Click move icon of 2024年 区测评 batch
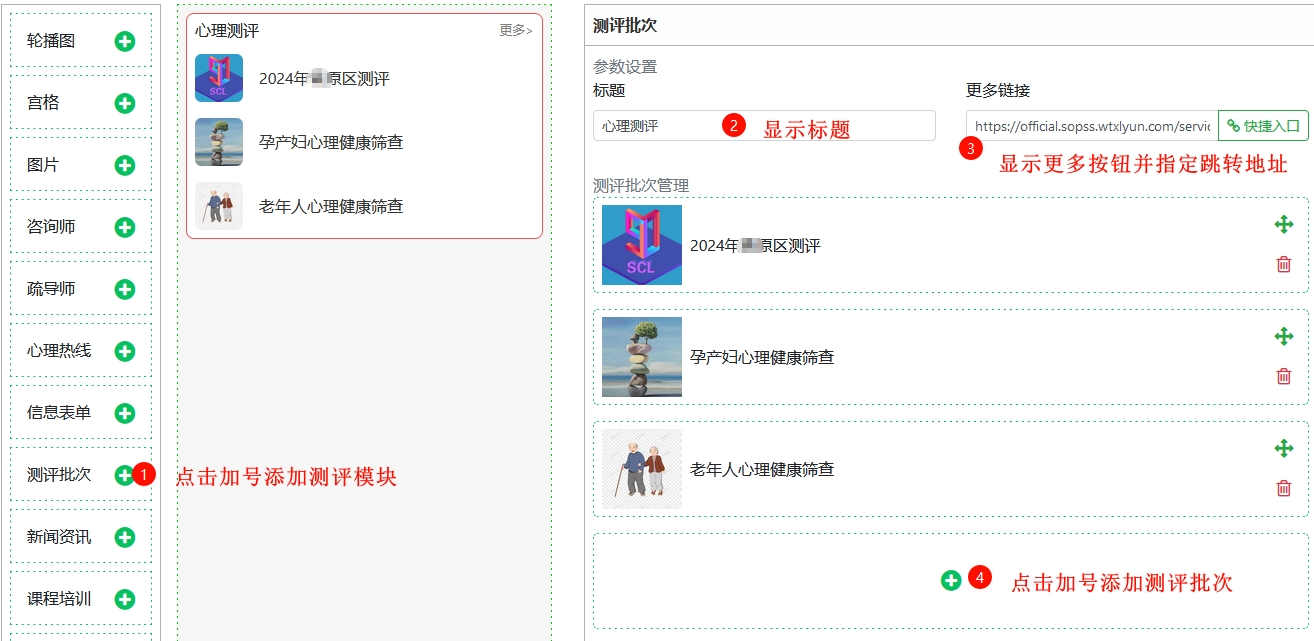Viewport: 1314px width, 641px height. coord(1284,224)
